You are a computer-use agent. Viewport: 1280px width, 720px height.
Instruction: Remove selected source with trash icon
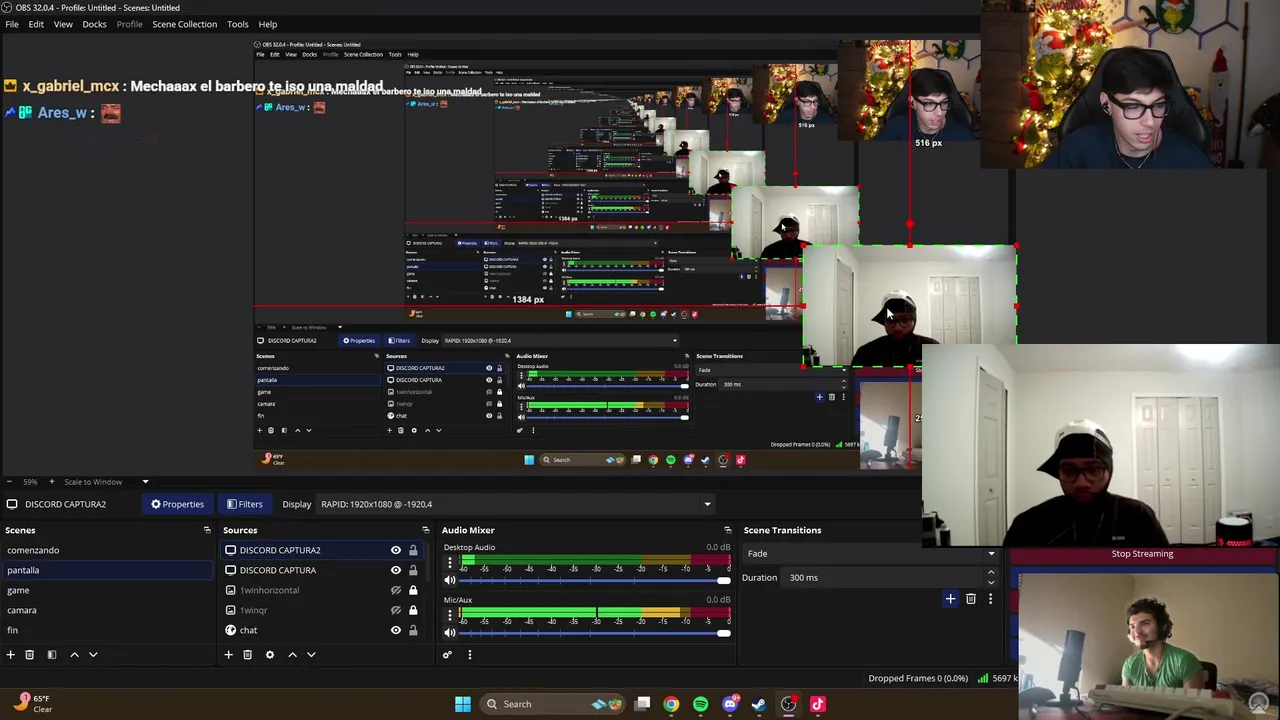click(x=247, y=655)
